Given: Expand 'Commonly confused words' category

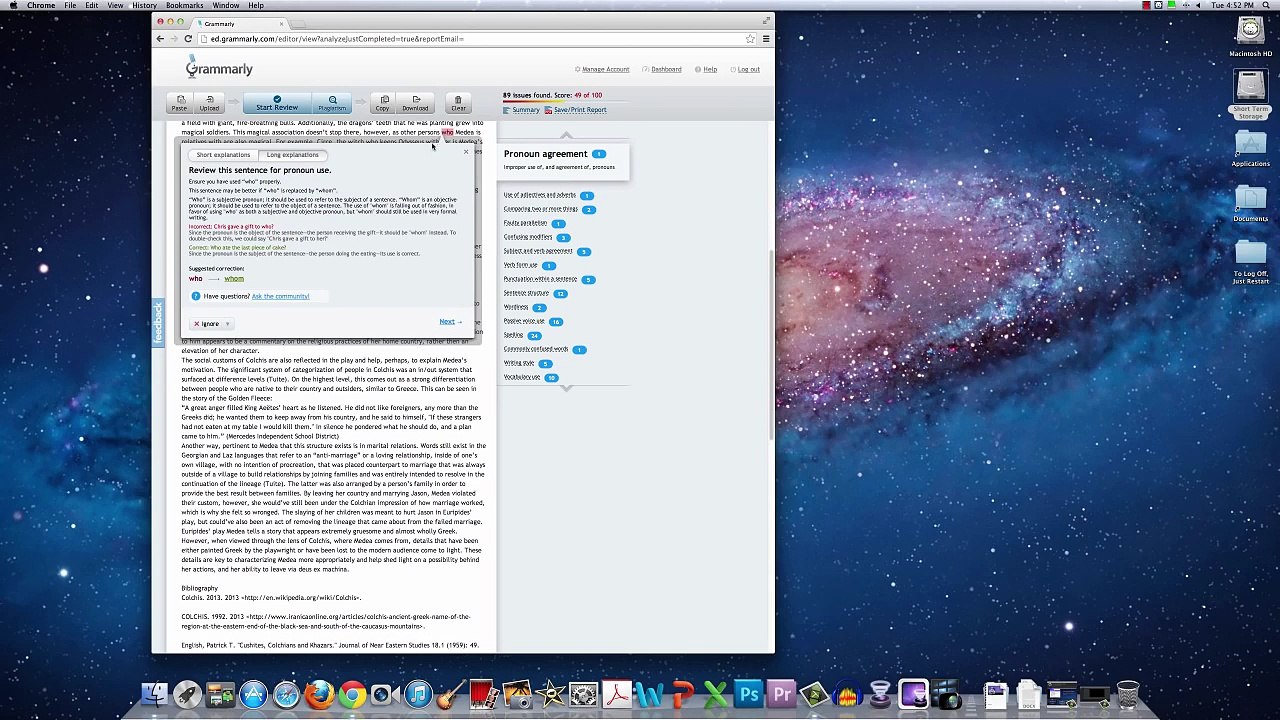Looking at the screenshot, I should 536,349.
